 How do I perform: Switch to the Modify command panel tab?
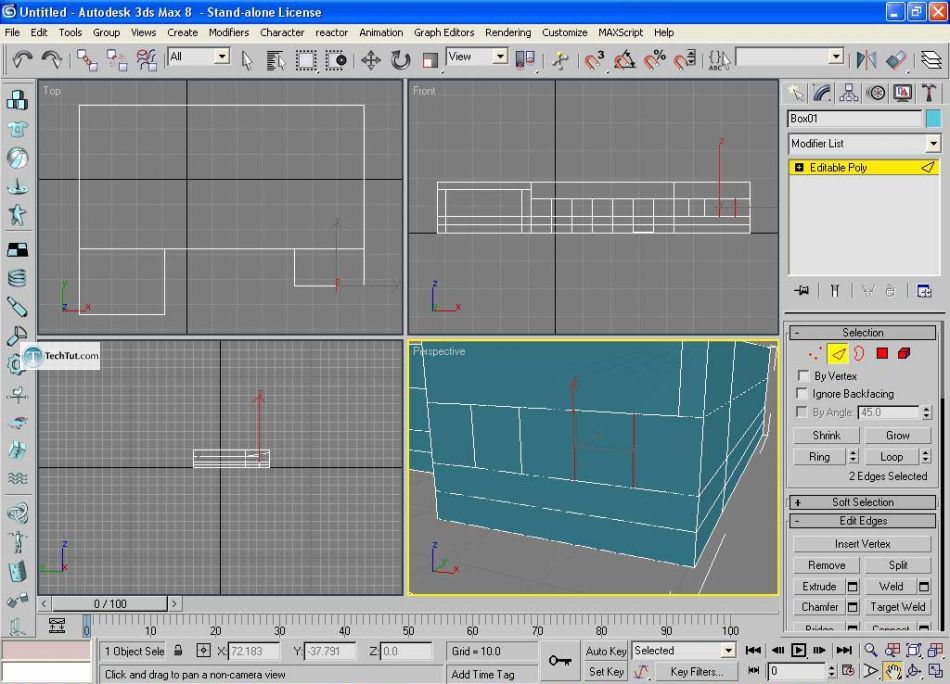[x=822, y=93]
